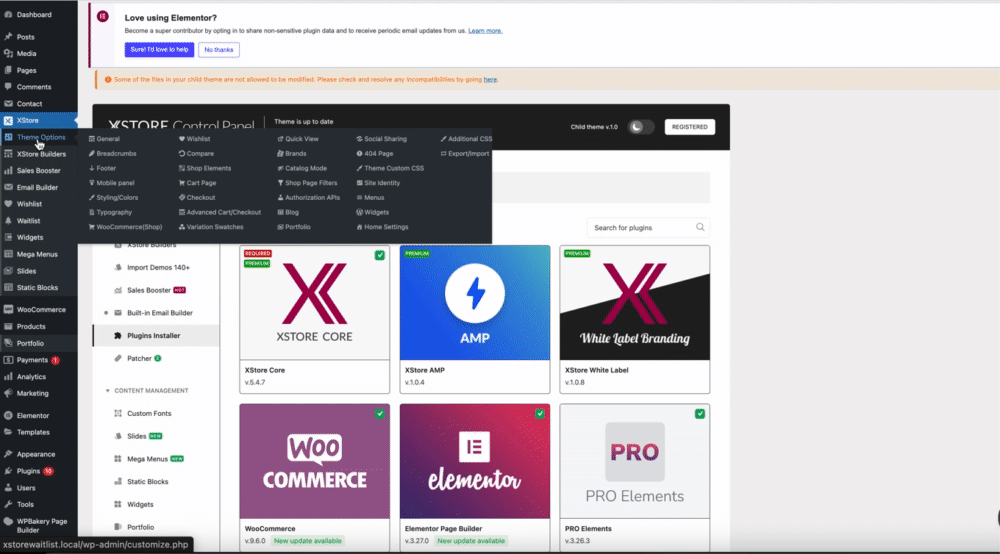This screenshot has width=1000, height=554.
Task: Click the Contact envelope icon
Action: pyautogui.click(x=8, y=103)
